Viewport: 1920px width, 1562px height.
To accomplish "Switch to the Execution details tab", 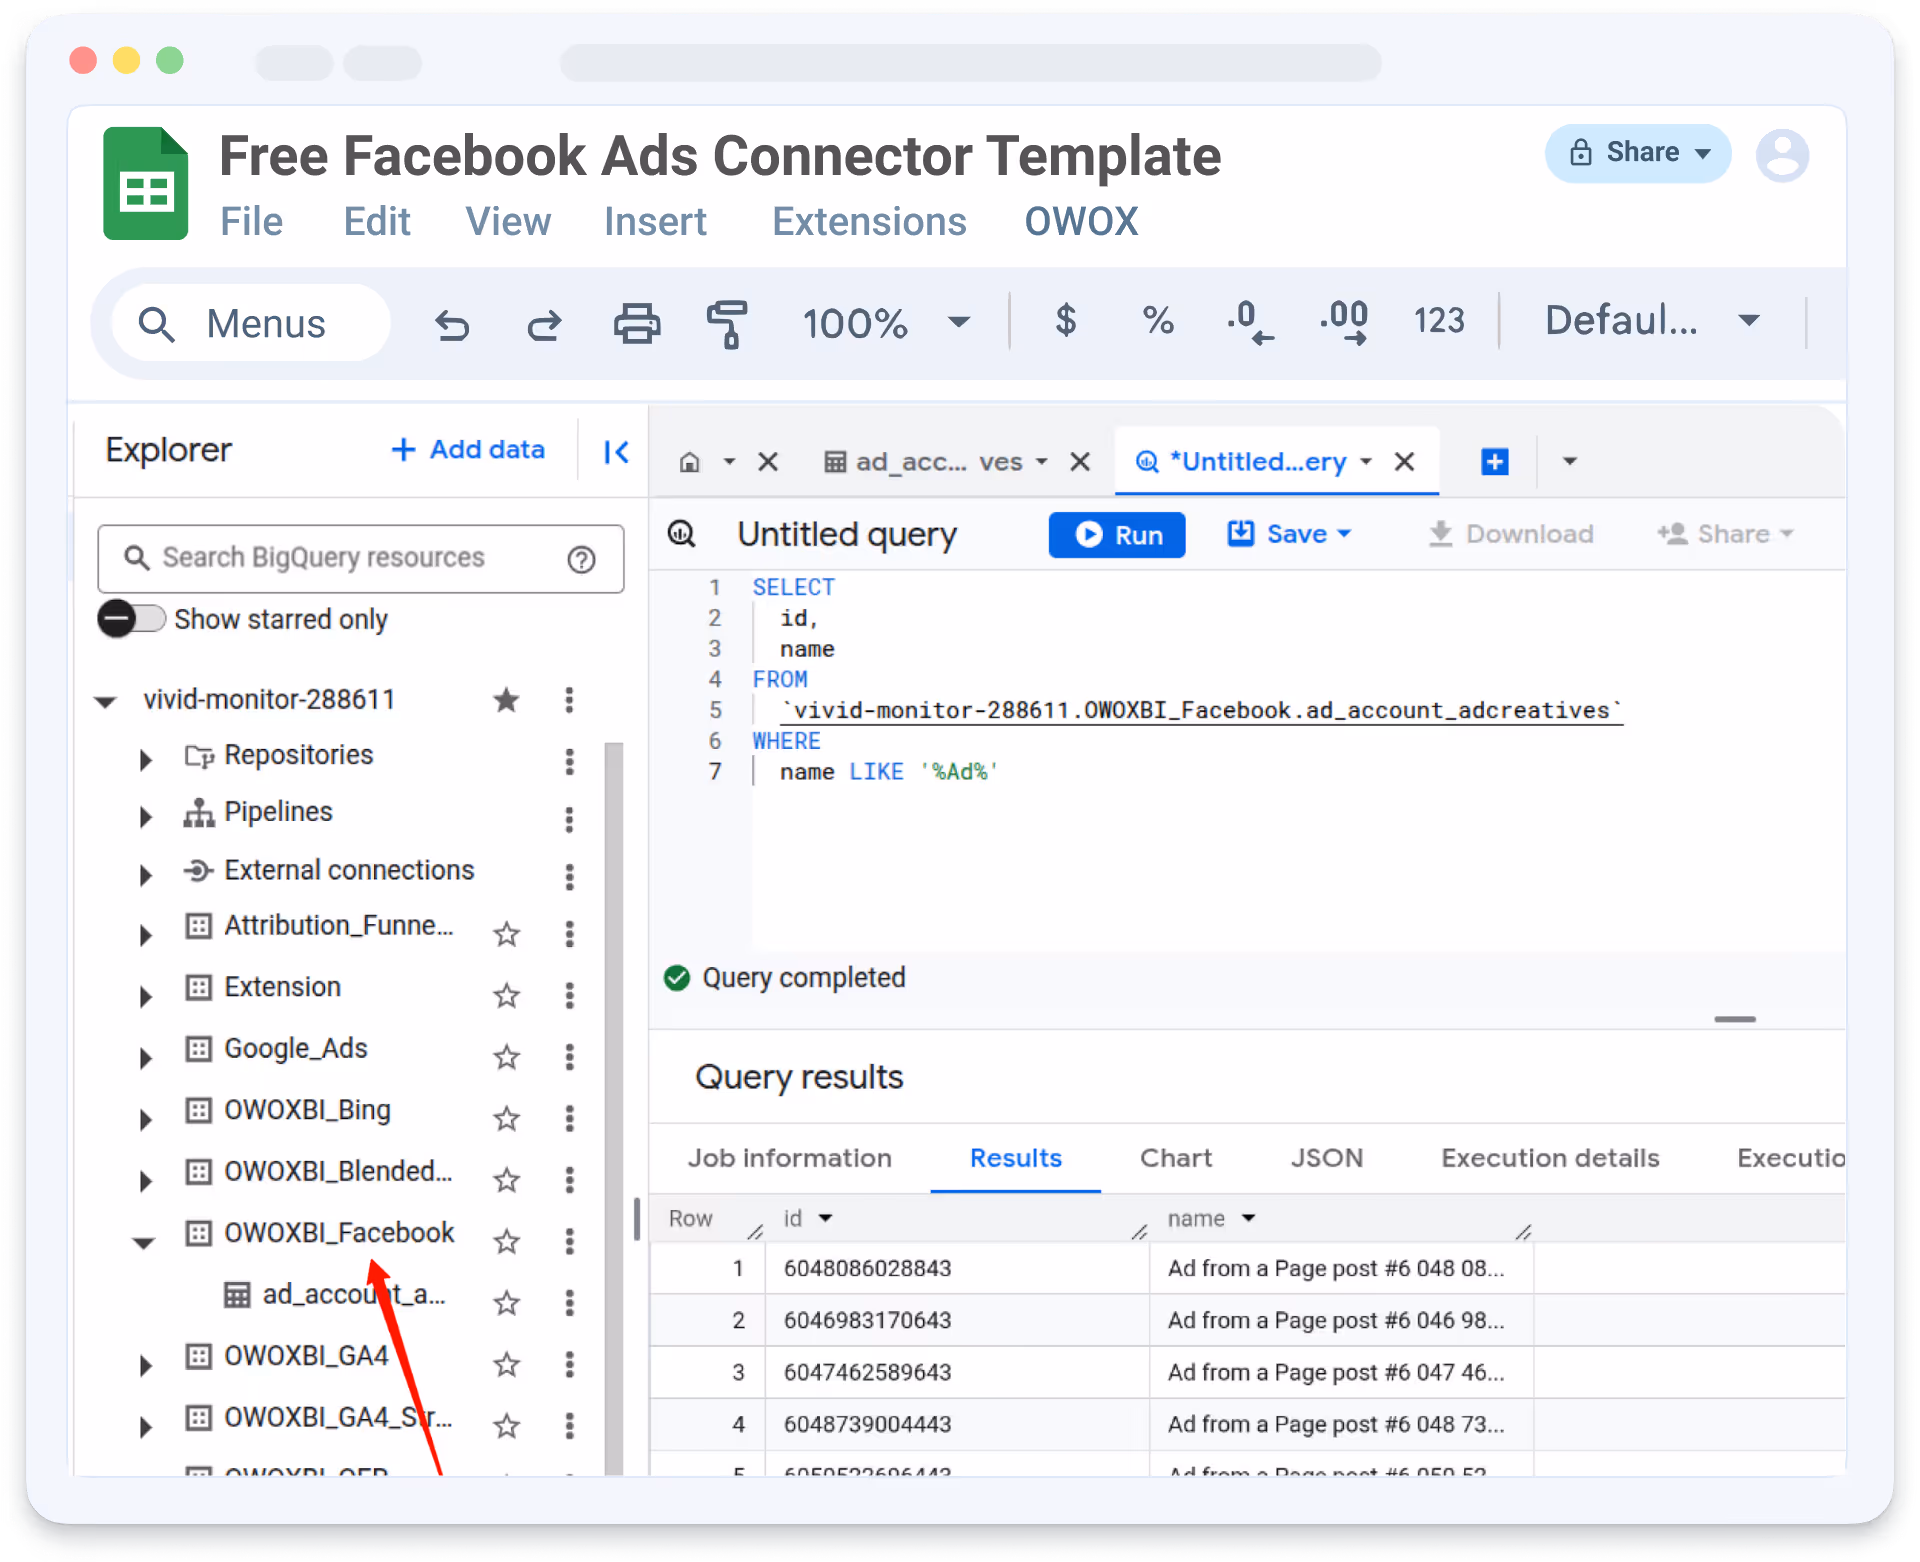I will (x=1550, y=1158).
